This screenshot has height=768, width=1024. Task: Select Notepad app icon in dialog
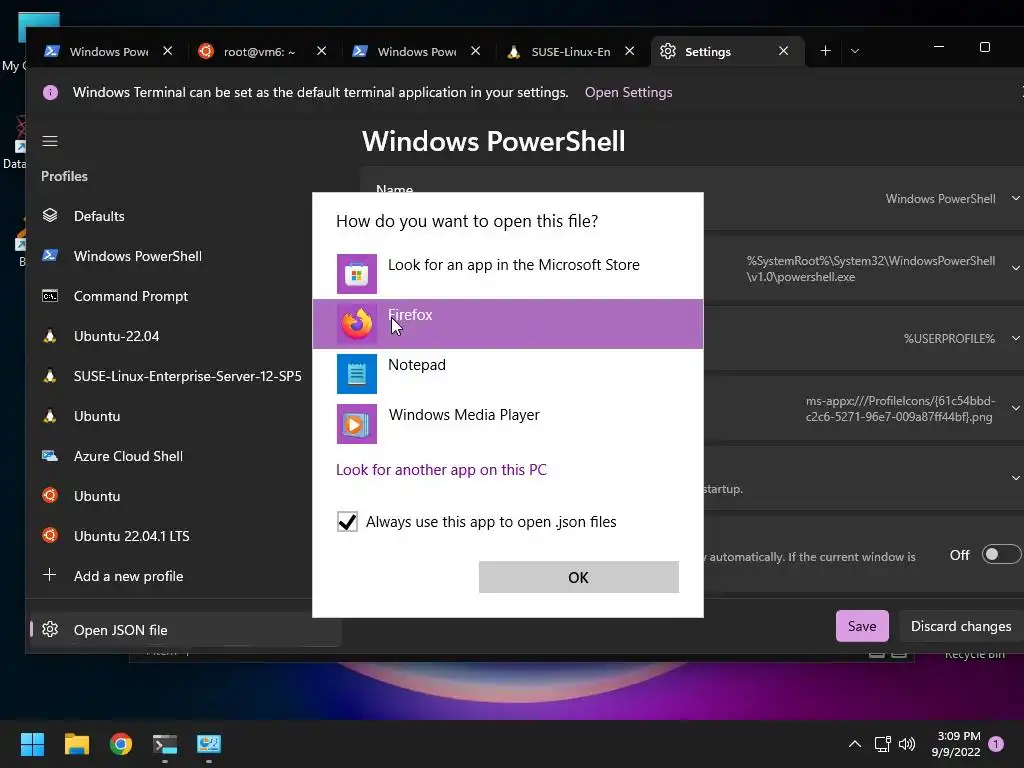357,374
